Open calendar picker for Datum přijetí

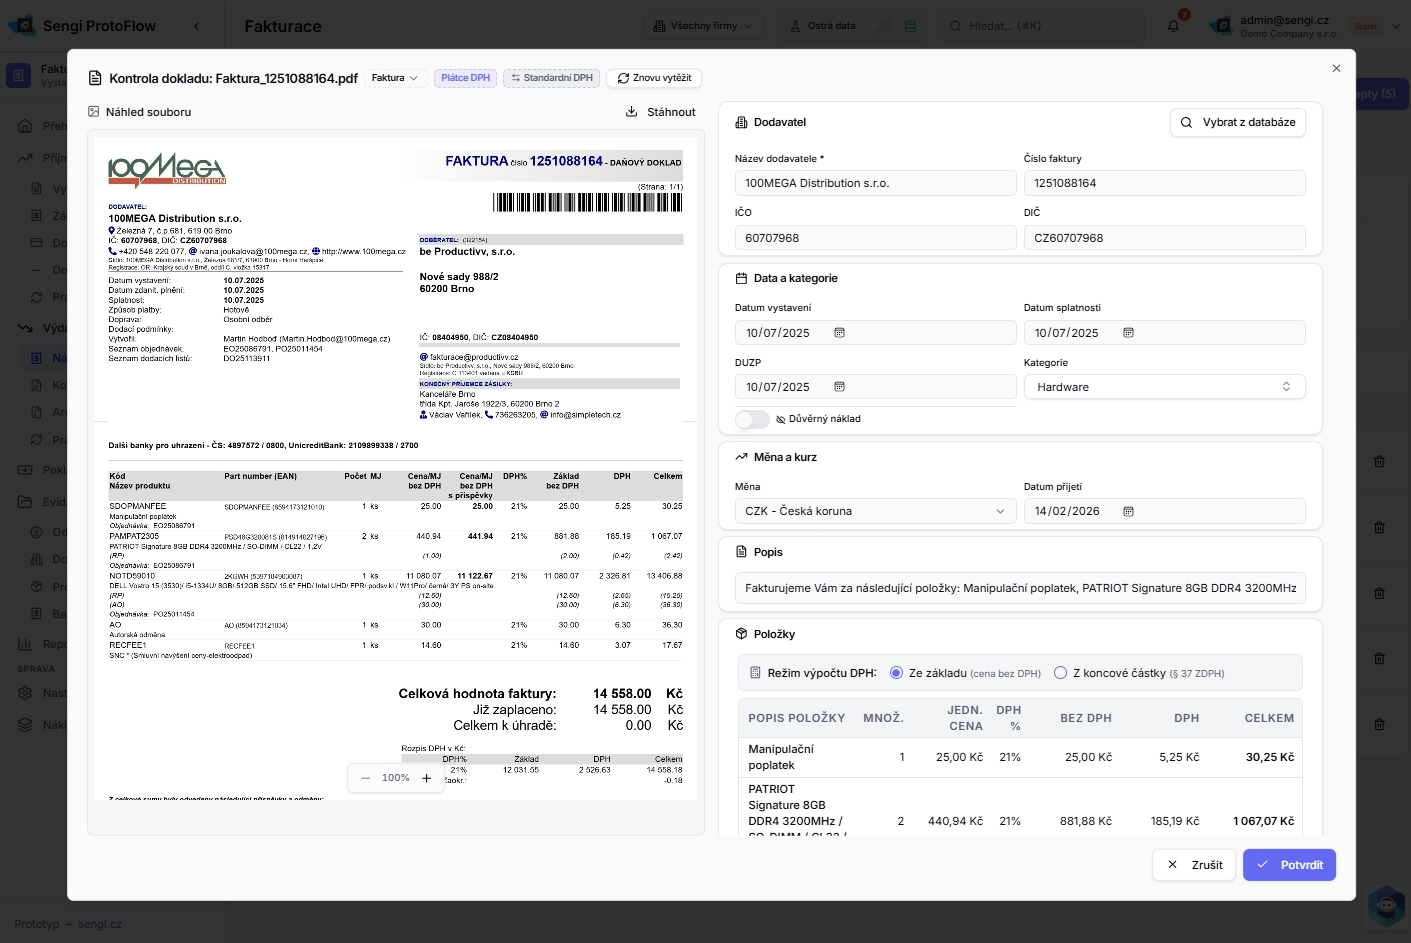(x=1128, y=511)
